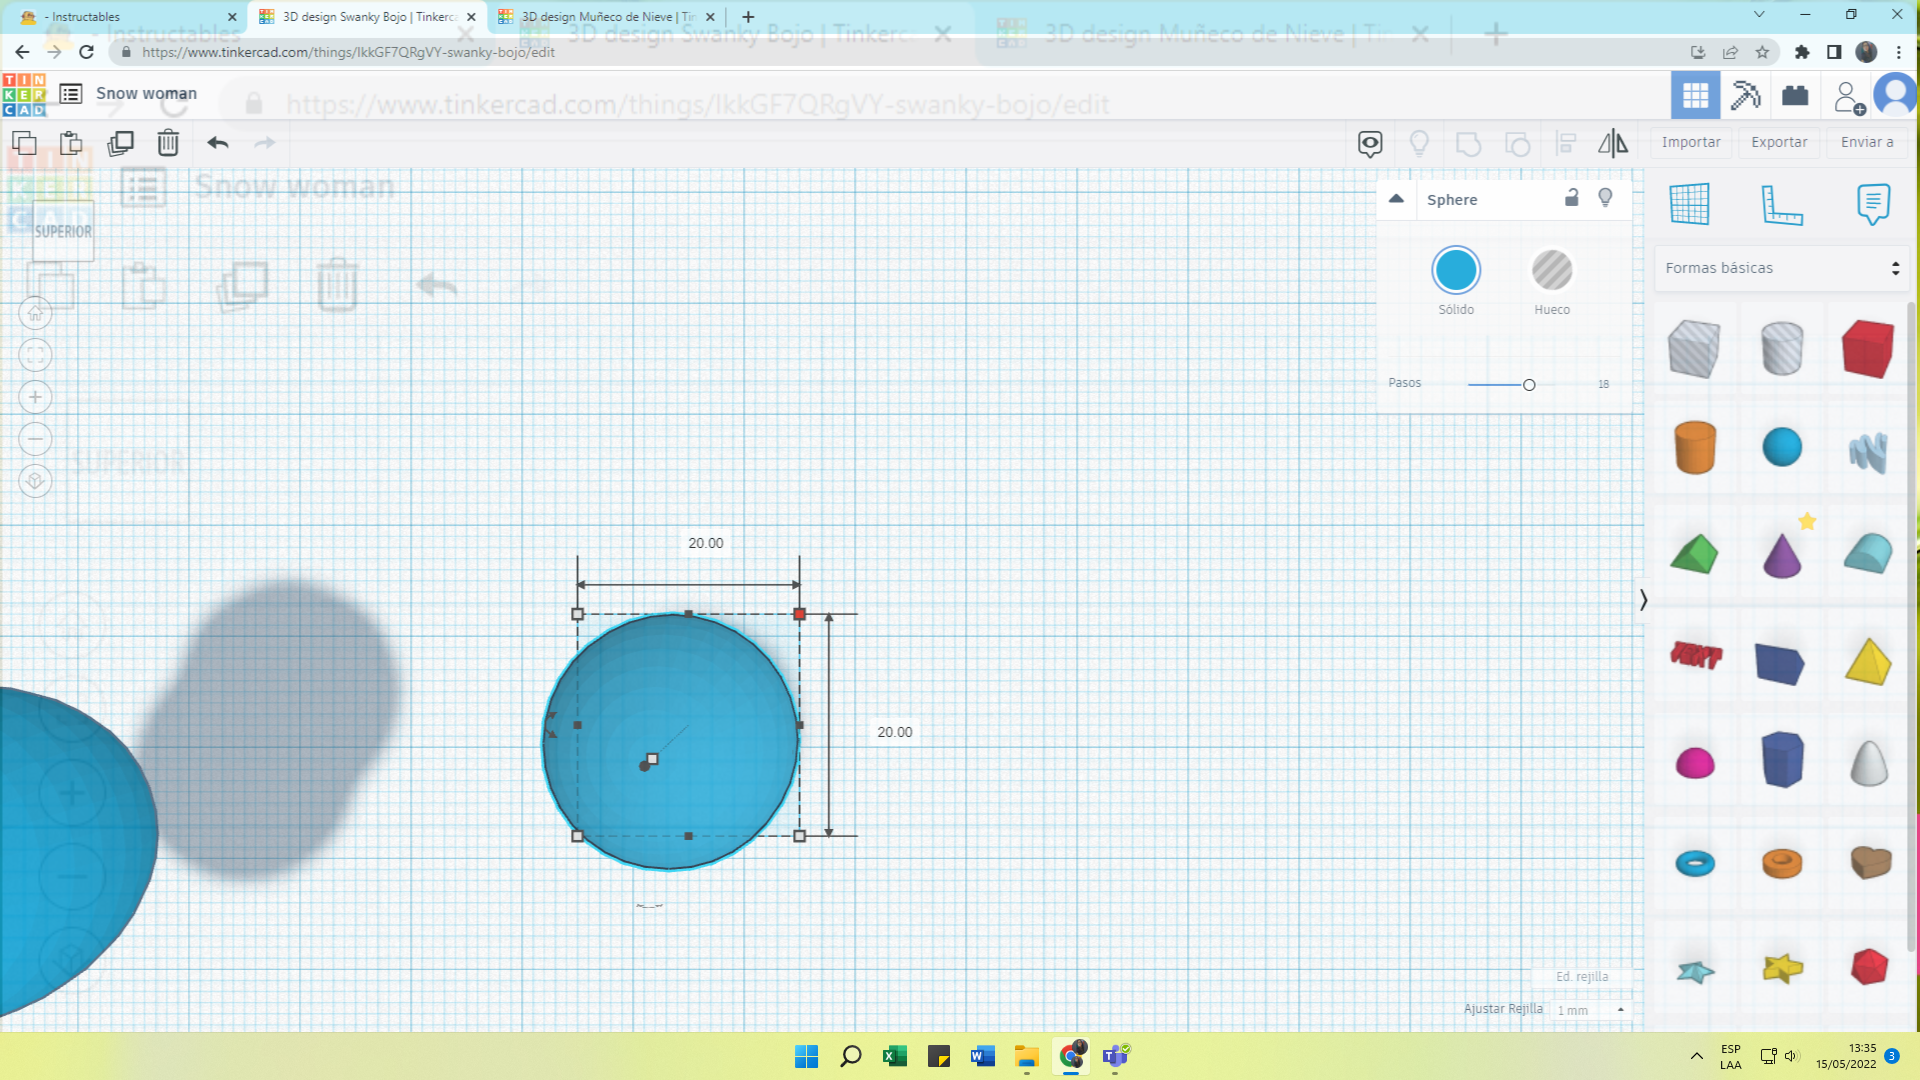This screenshot has width=1920, height=1080.
Task: Click the Importar button
Action: coord(1691,142)
